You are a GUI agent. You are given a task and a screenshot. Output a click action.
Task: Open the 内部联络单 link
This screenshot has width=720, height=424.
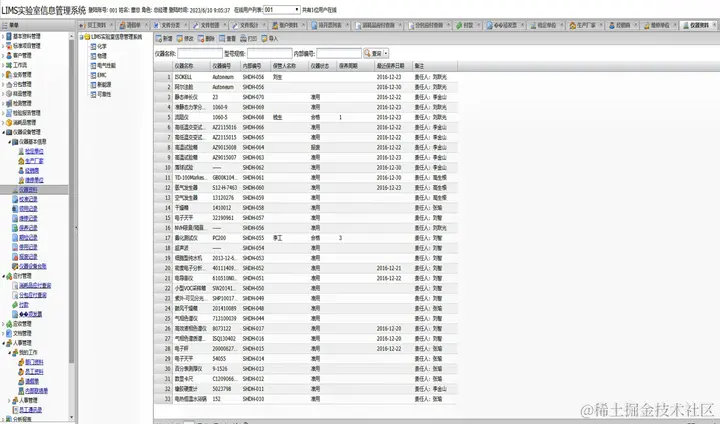[x=36, y=391]
